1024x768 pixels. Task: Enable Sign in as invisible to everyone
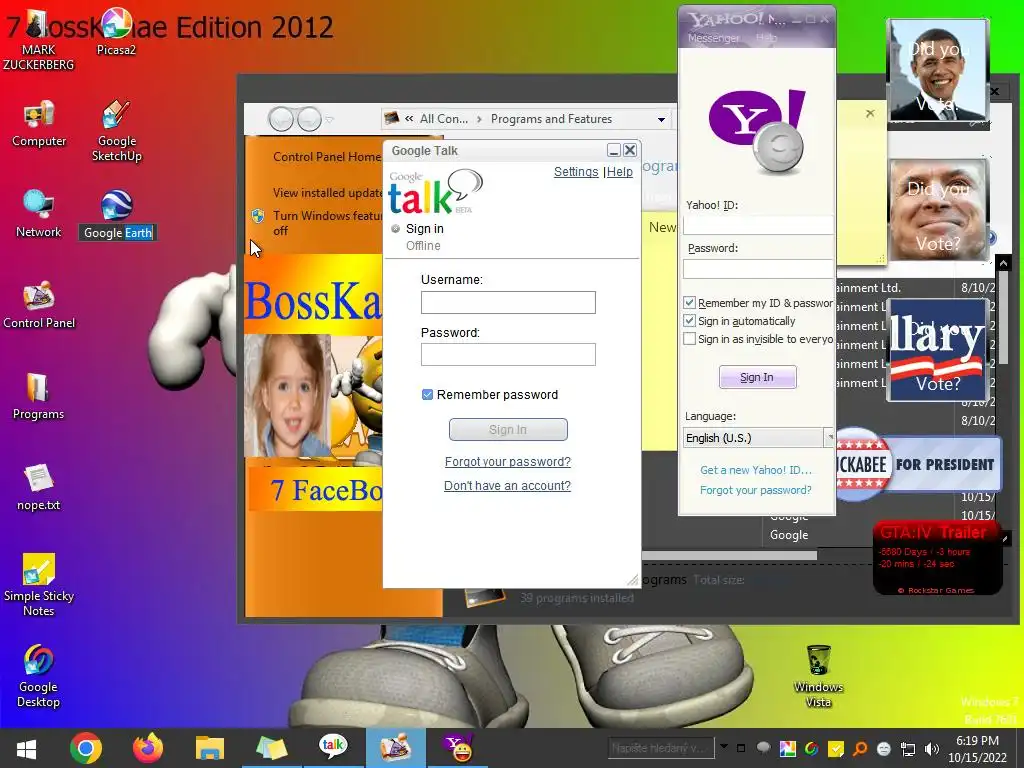[x=689, y=339]
